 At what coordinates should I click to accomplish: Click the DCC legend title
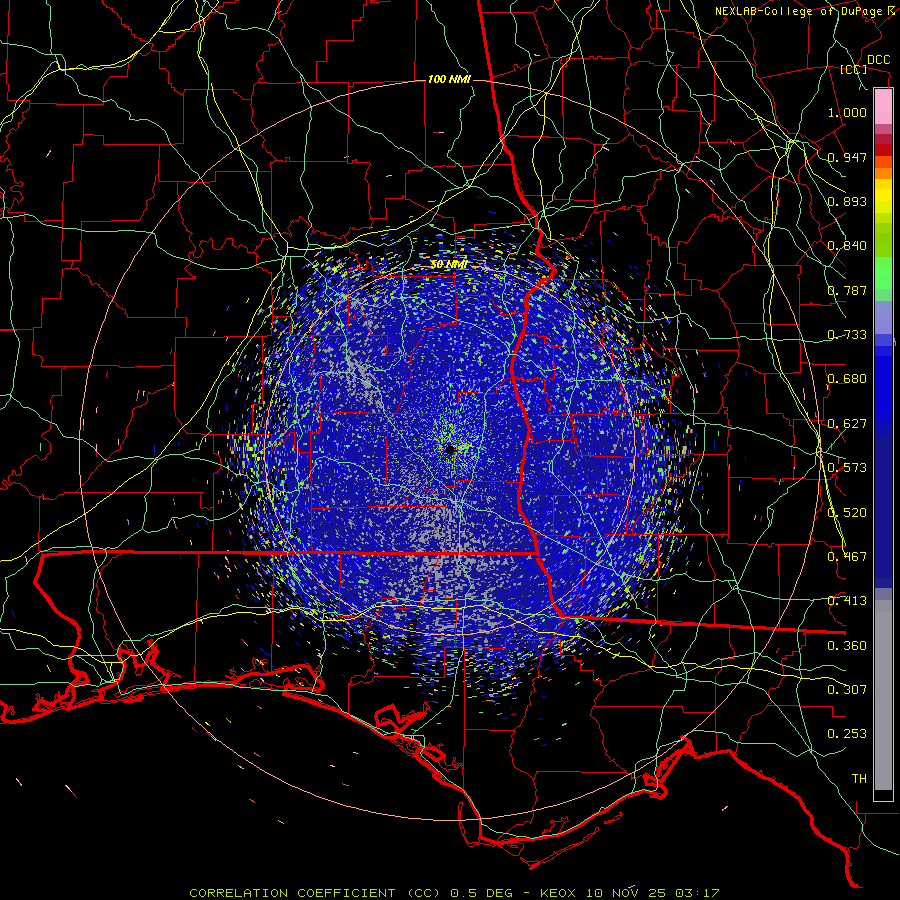(878, 60)
